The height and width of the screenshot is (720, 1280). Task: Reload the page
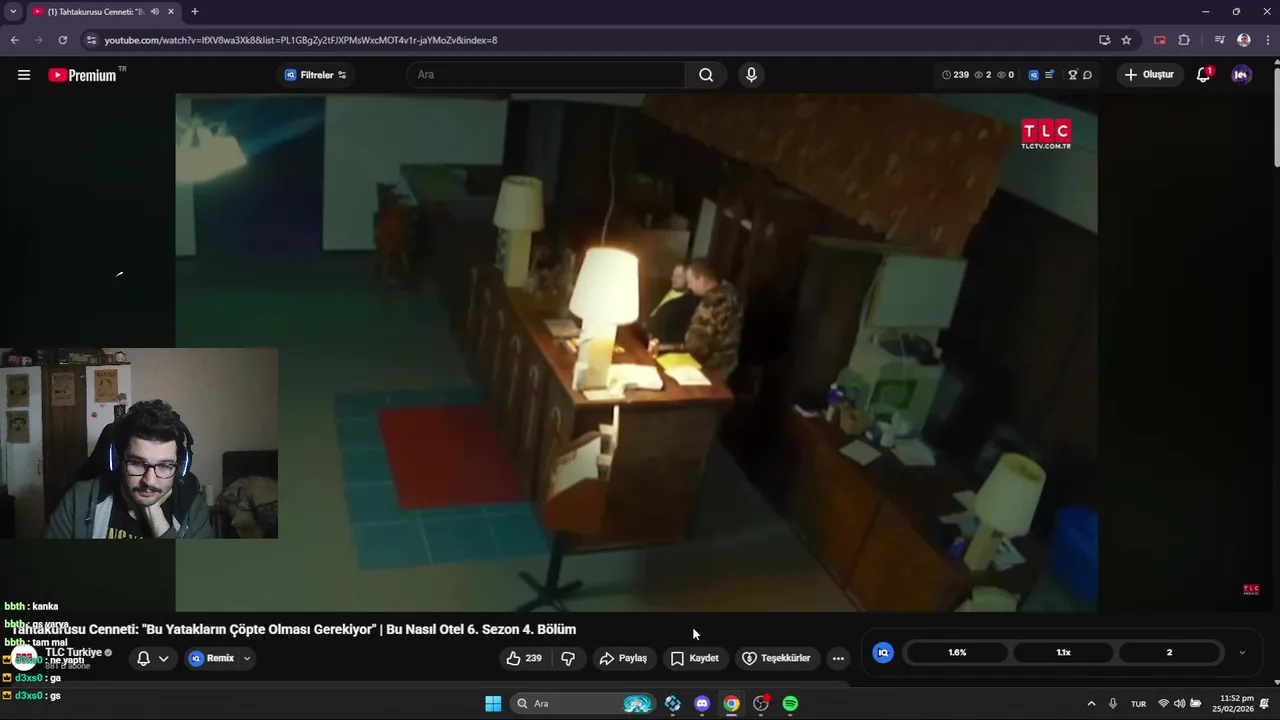[x=62, y=40]
